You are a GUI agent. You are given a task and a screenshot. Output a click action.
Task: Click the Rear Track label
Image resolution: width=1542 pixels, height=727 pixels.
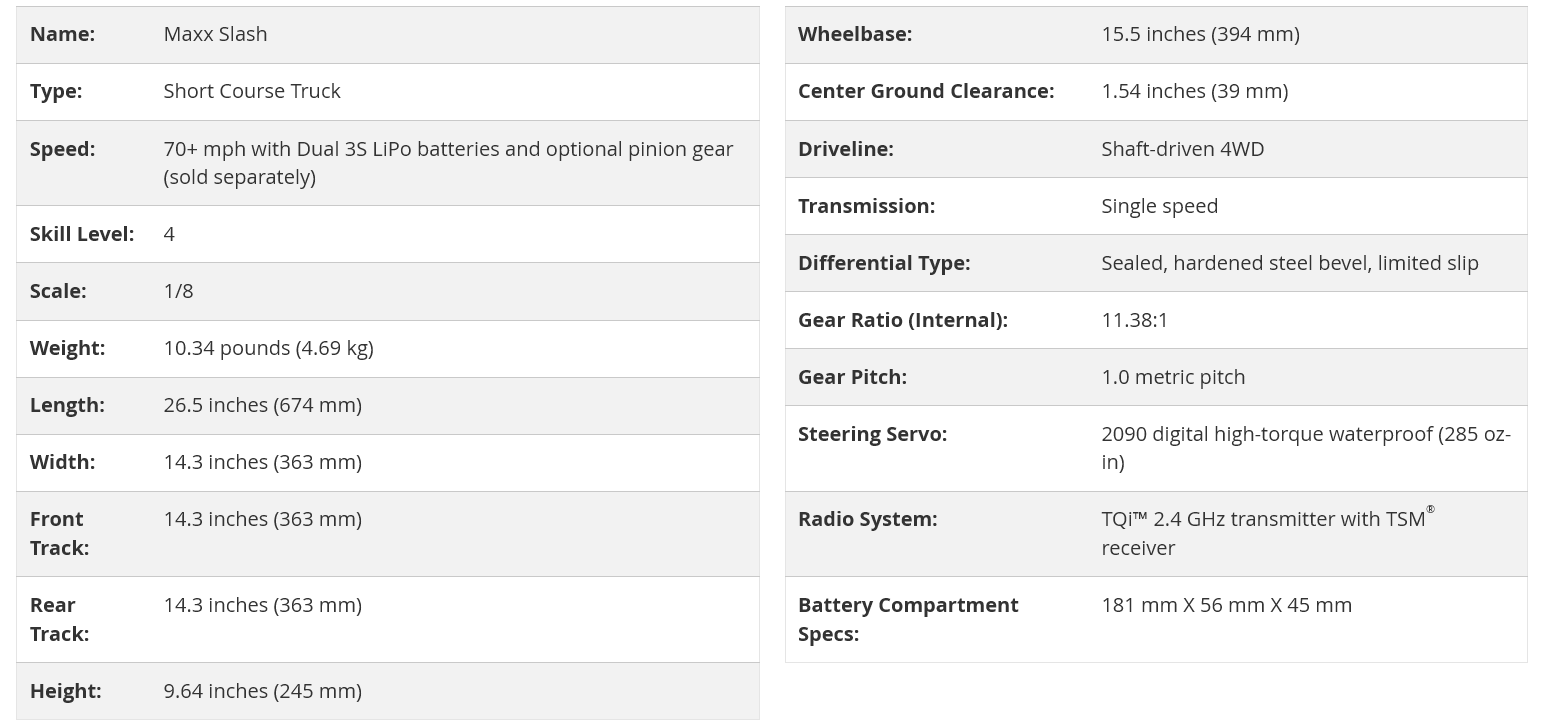coord(59,619)
